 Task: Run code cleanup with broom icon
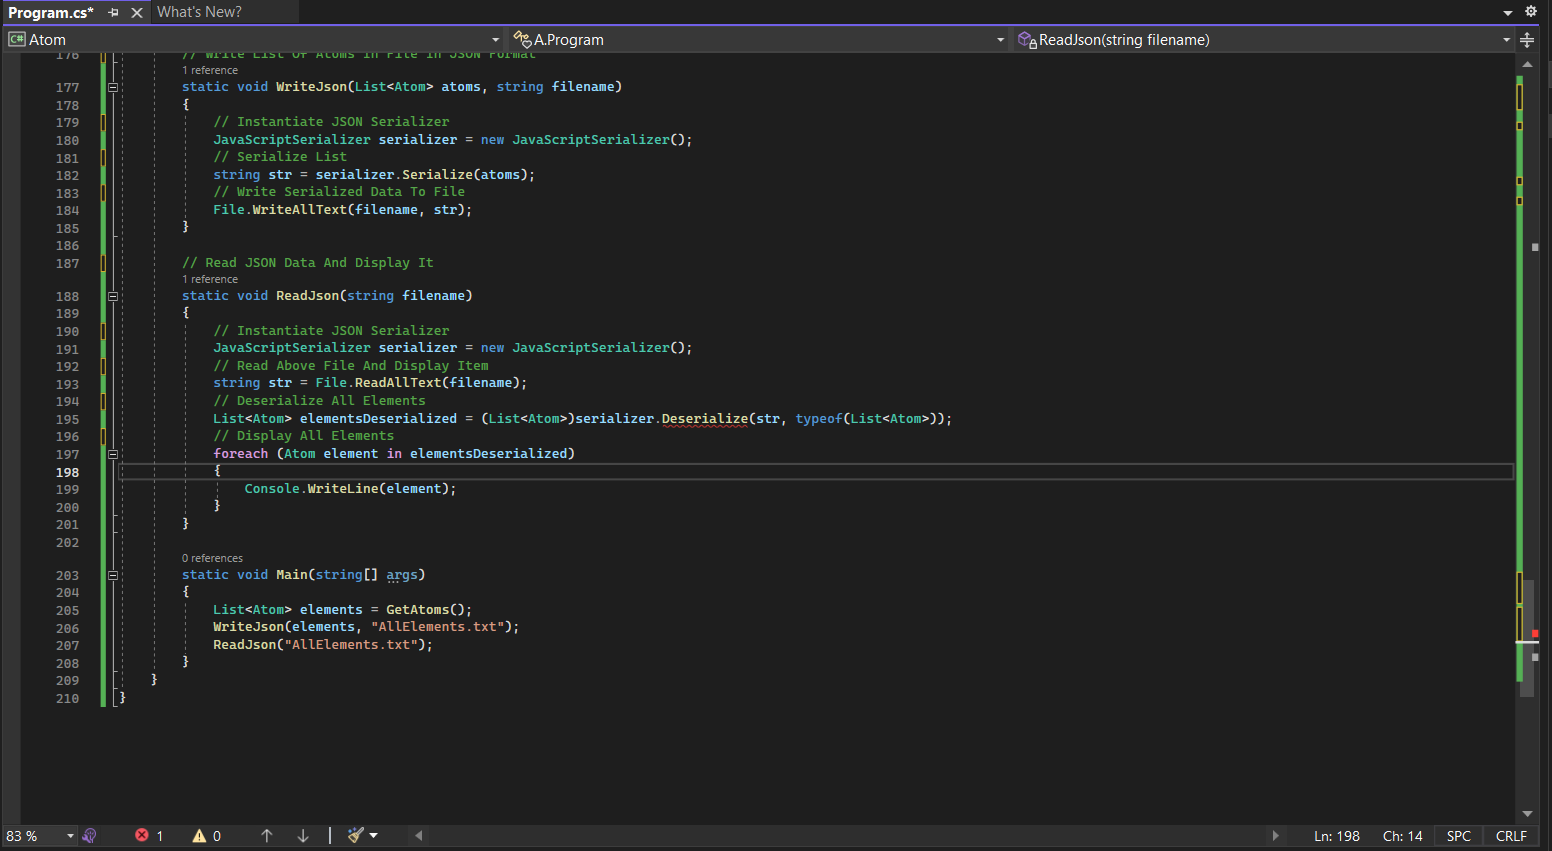coord(355,836)
